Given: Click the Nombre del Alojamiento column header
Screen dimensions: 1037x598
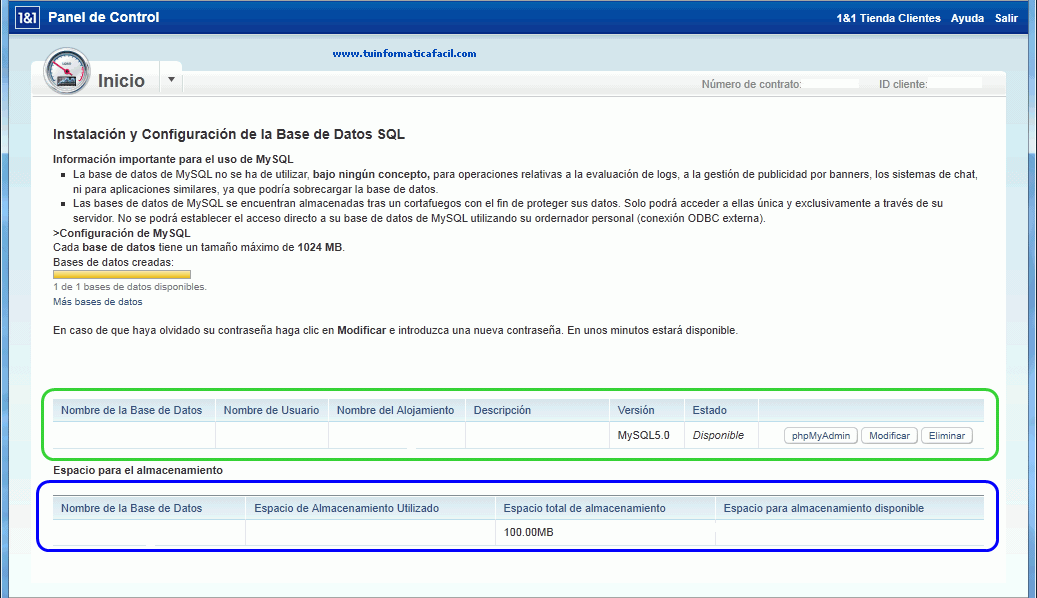Looking at the screenshot, I should 395,410.
